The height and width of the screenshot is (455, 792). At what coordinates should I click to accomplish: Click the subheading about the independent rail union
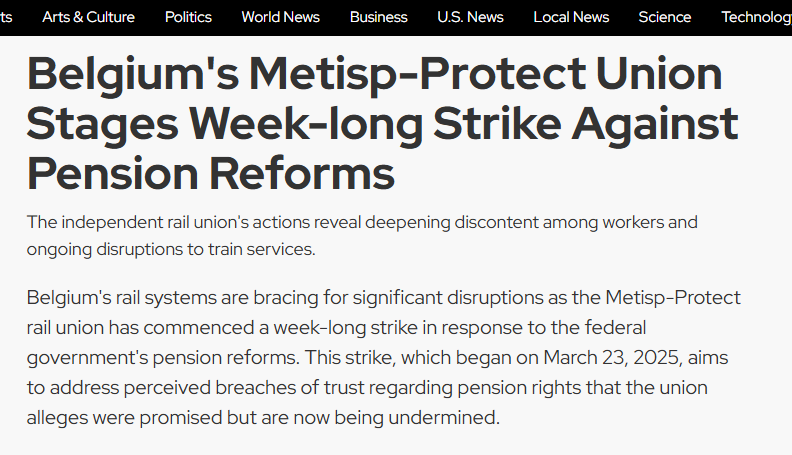pos(362,235)
